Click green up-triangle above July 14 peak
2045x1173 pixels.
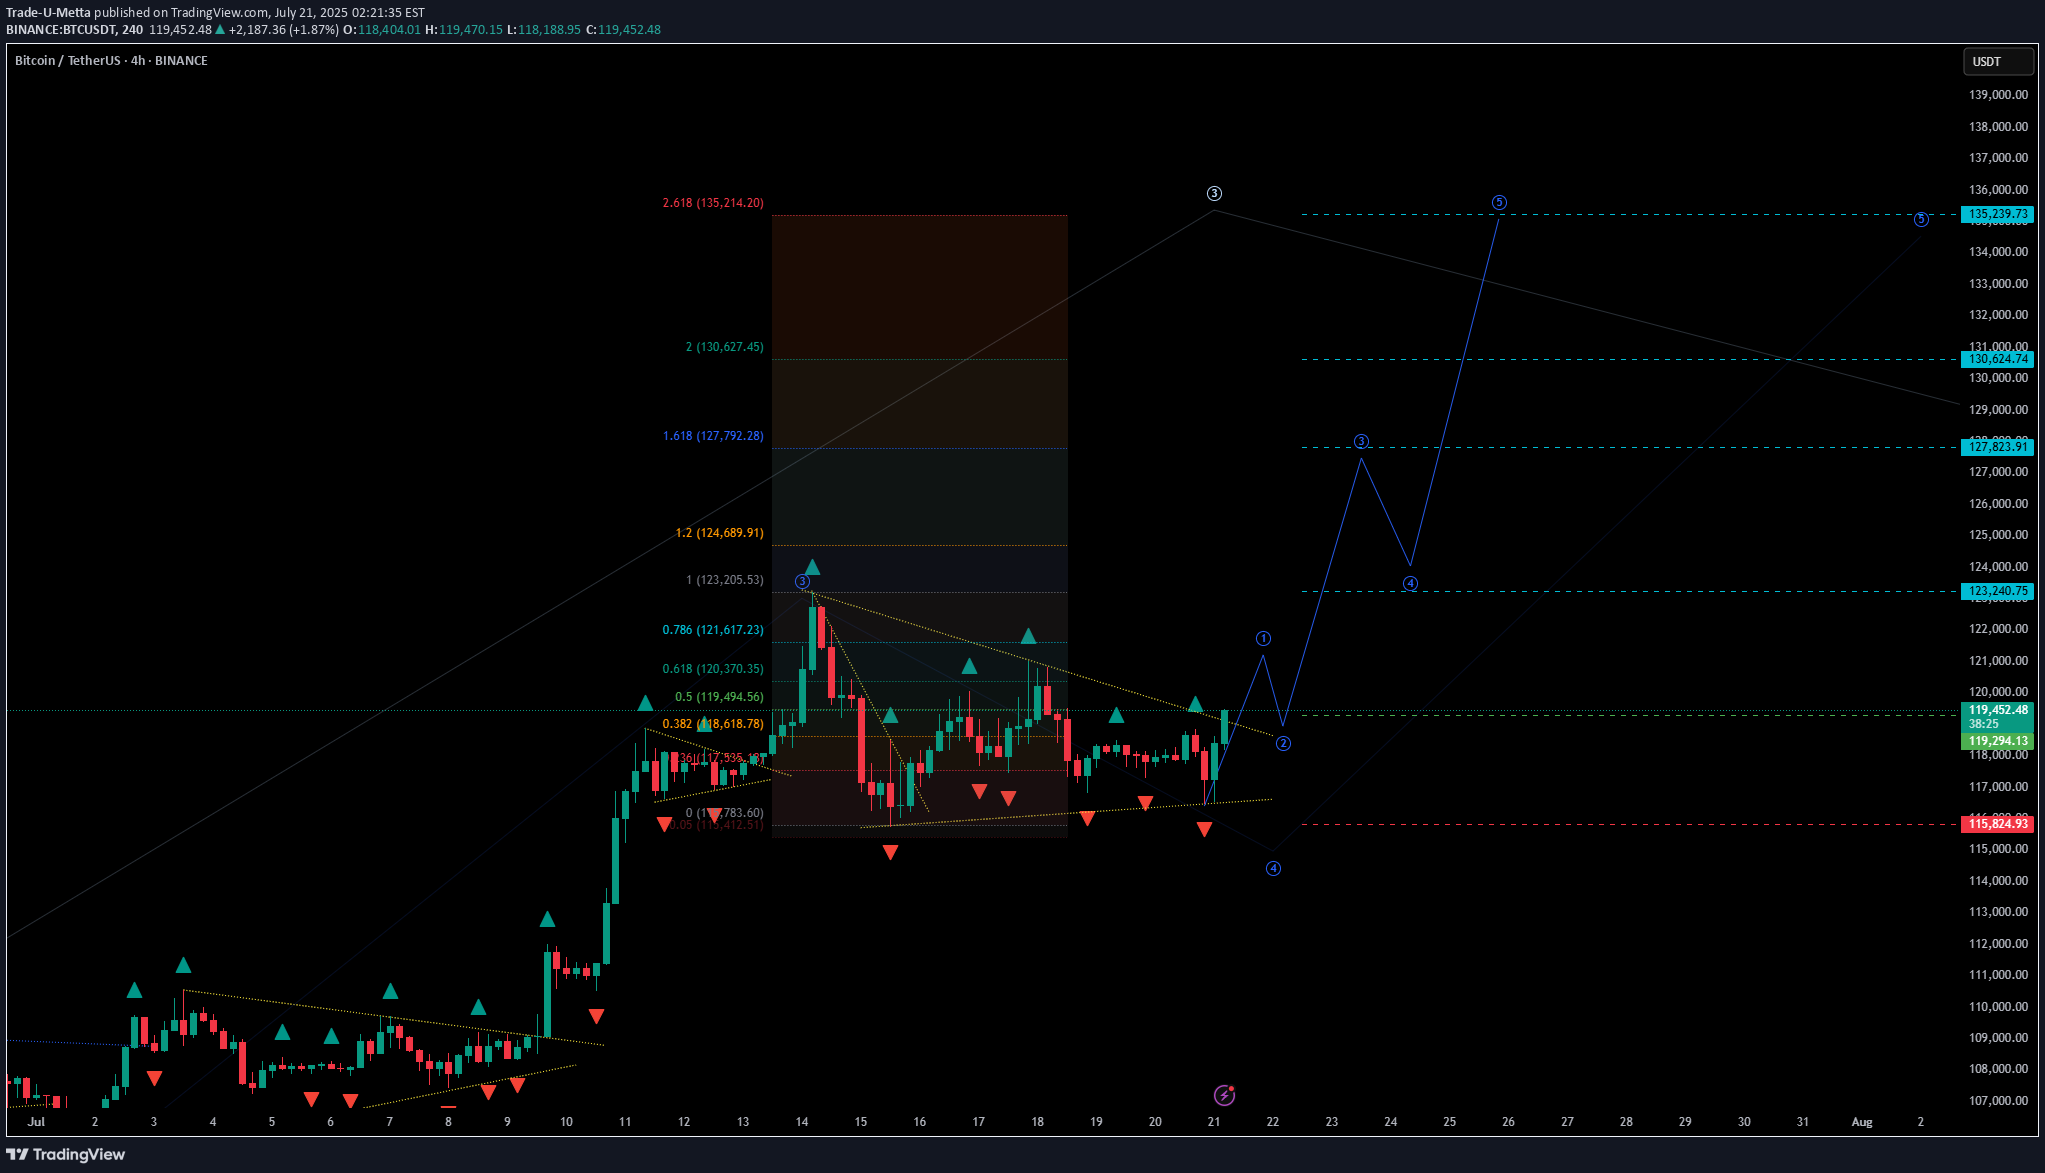coord(812,567)
